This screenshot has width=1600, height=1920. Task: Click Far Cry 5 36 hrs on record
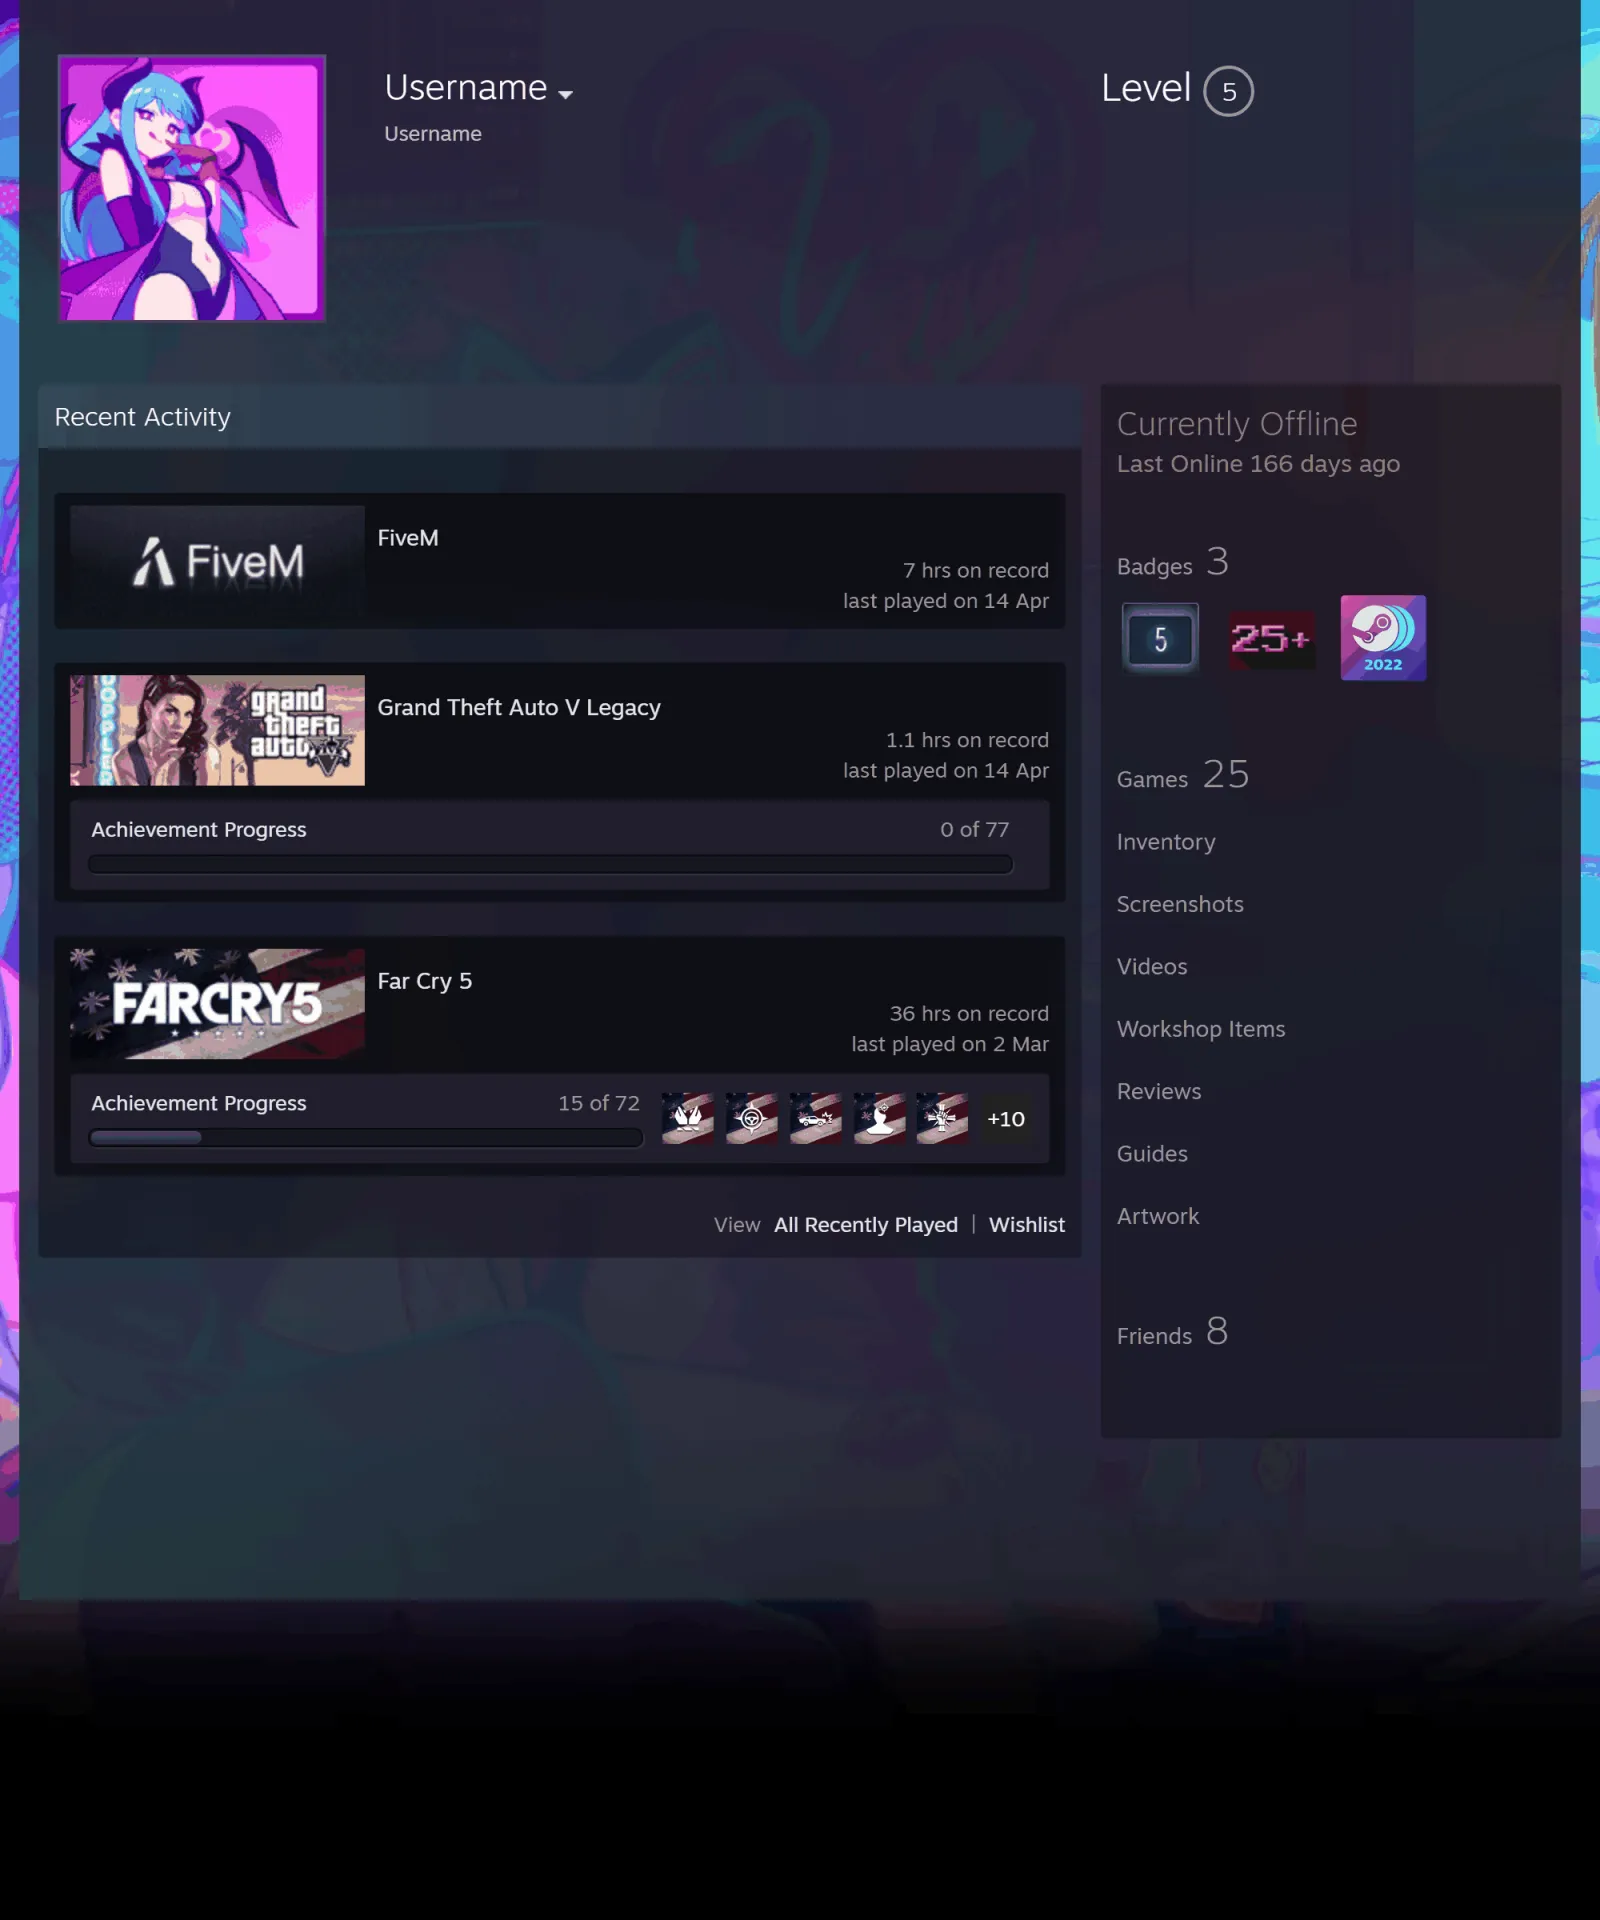[x=969, y=1013]
